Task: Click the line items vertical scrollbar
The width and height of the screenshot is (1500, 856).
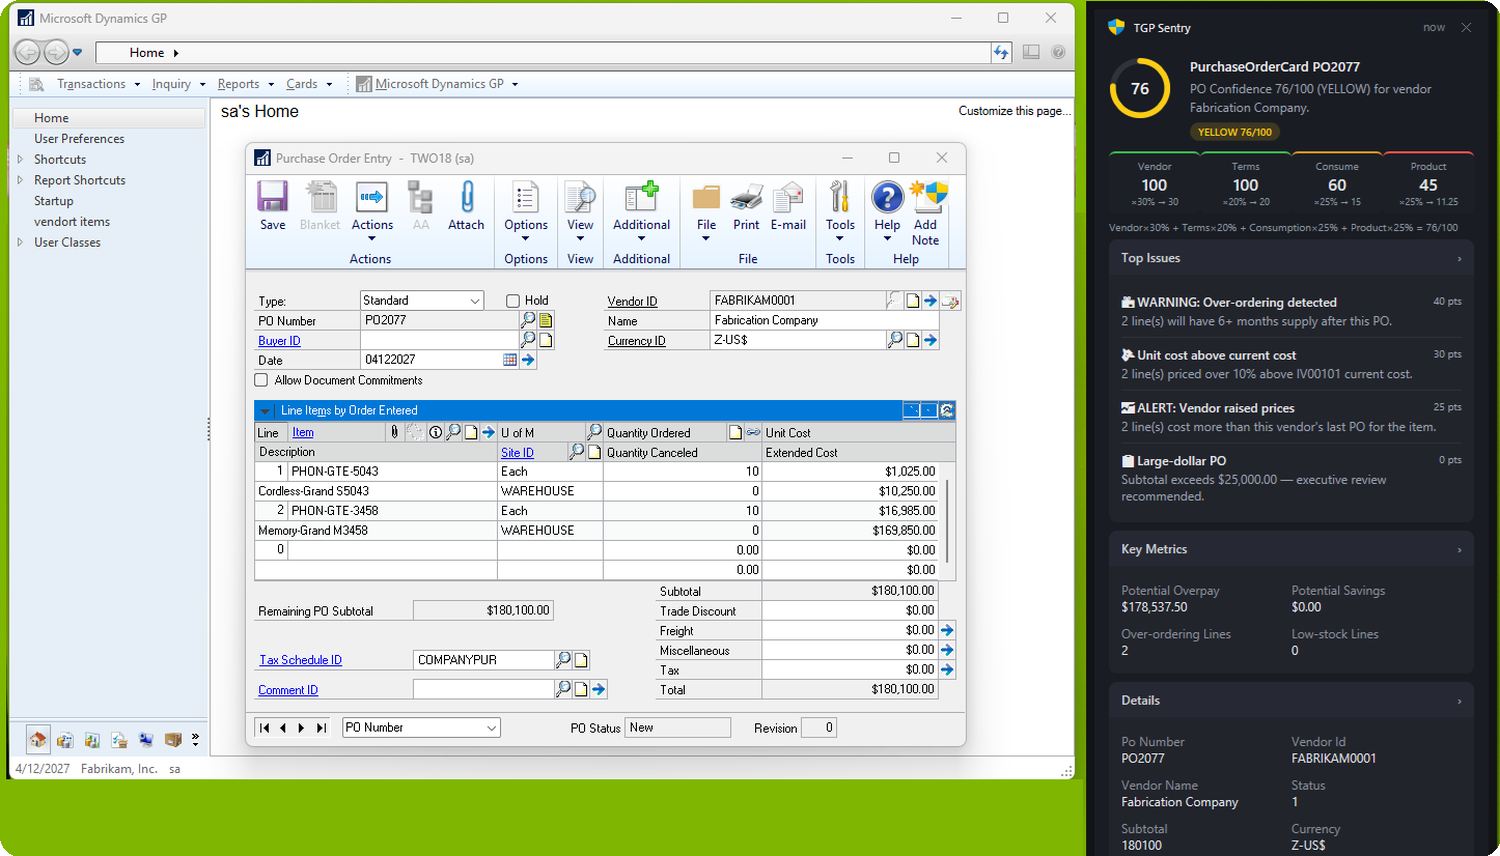Action: click(947, 520)
